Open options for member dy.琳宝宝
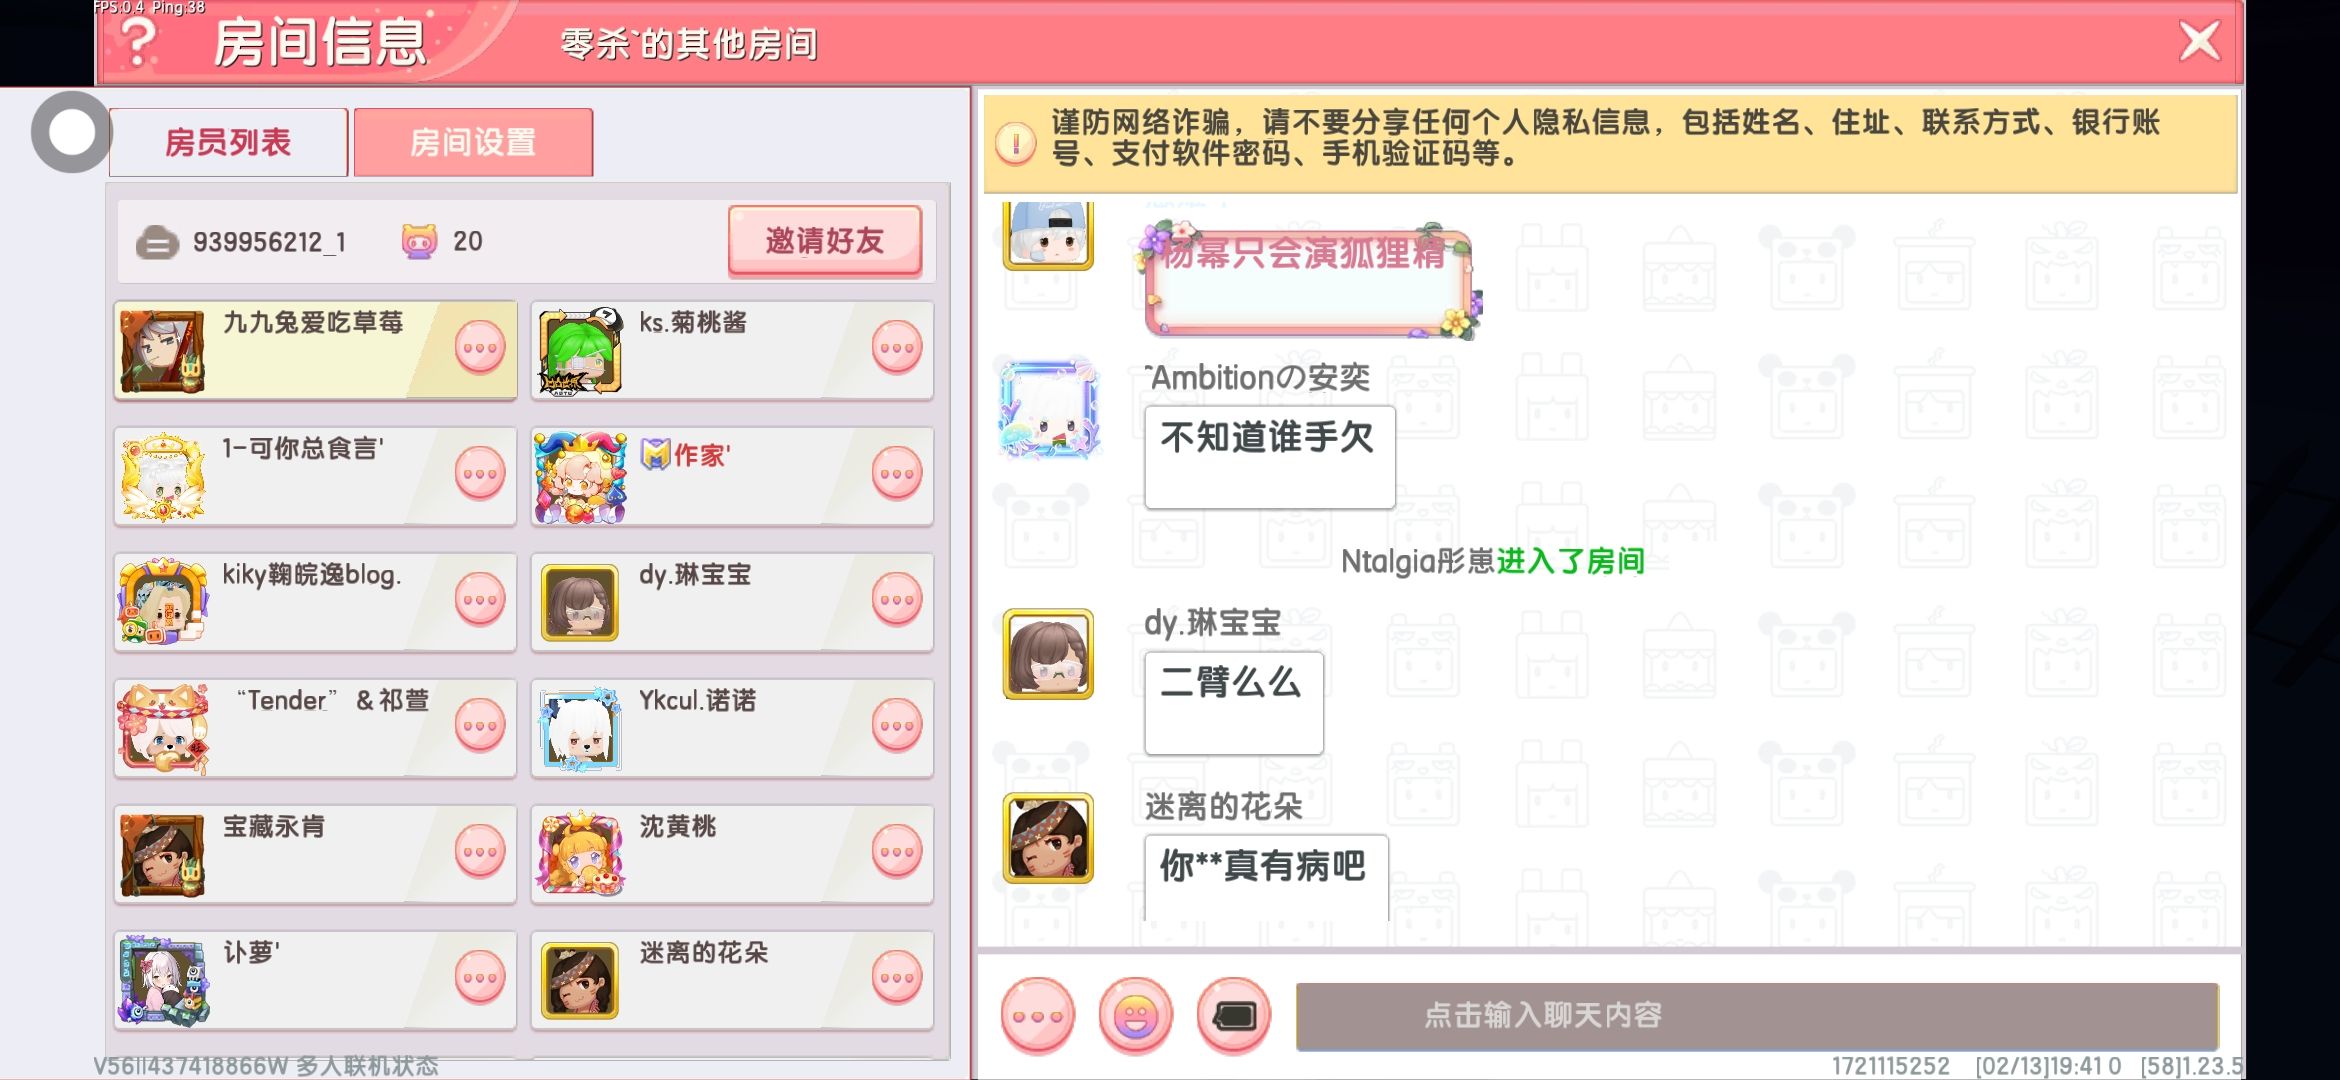 897,600
